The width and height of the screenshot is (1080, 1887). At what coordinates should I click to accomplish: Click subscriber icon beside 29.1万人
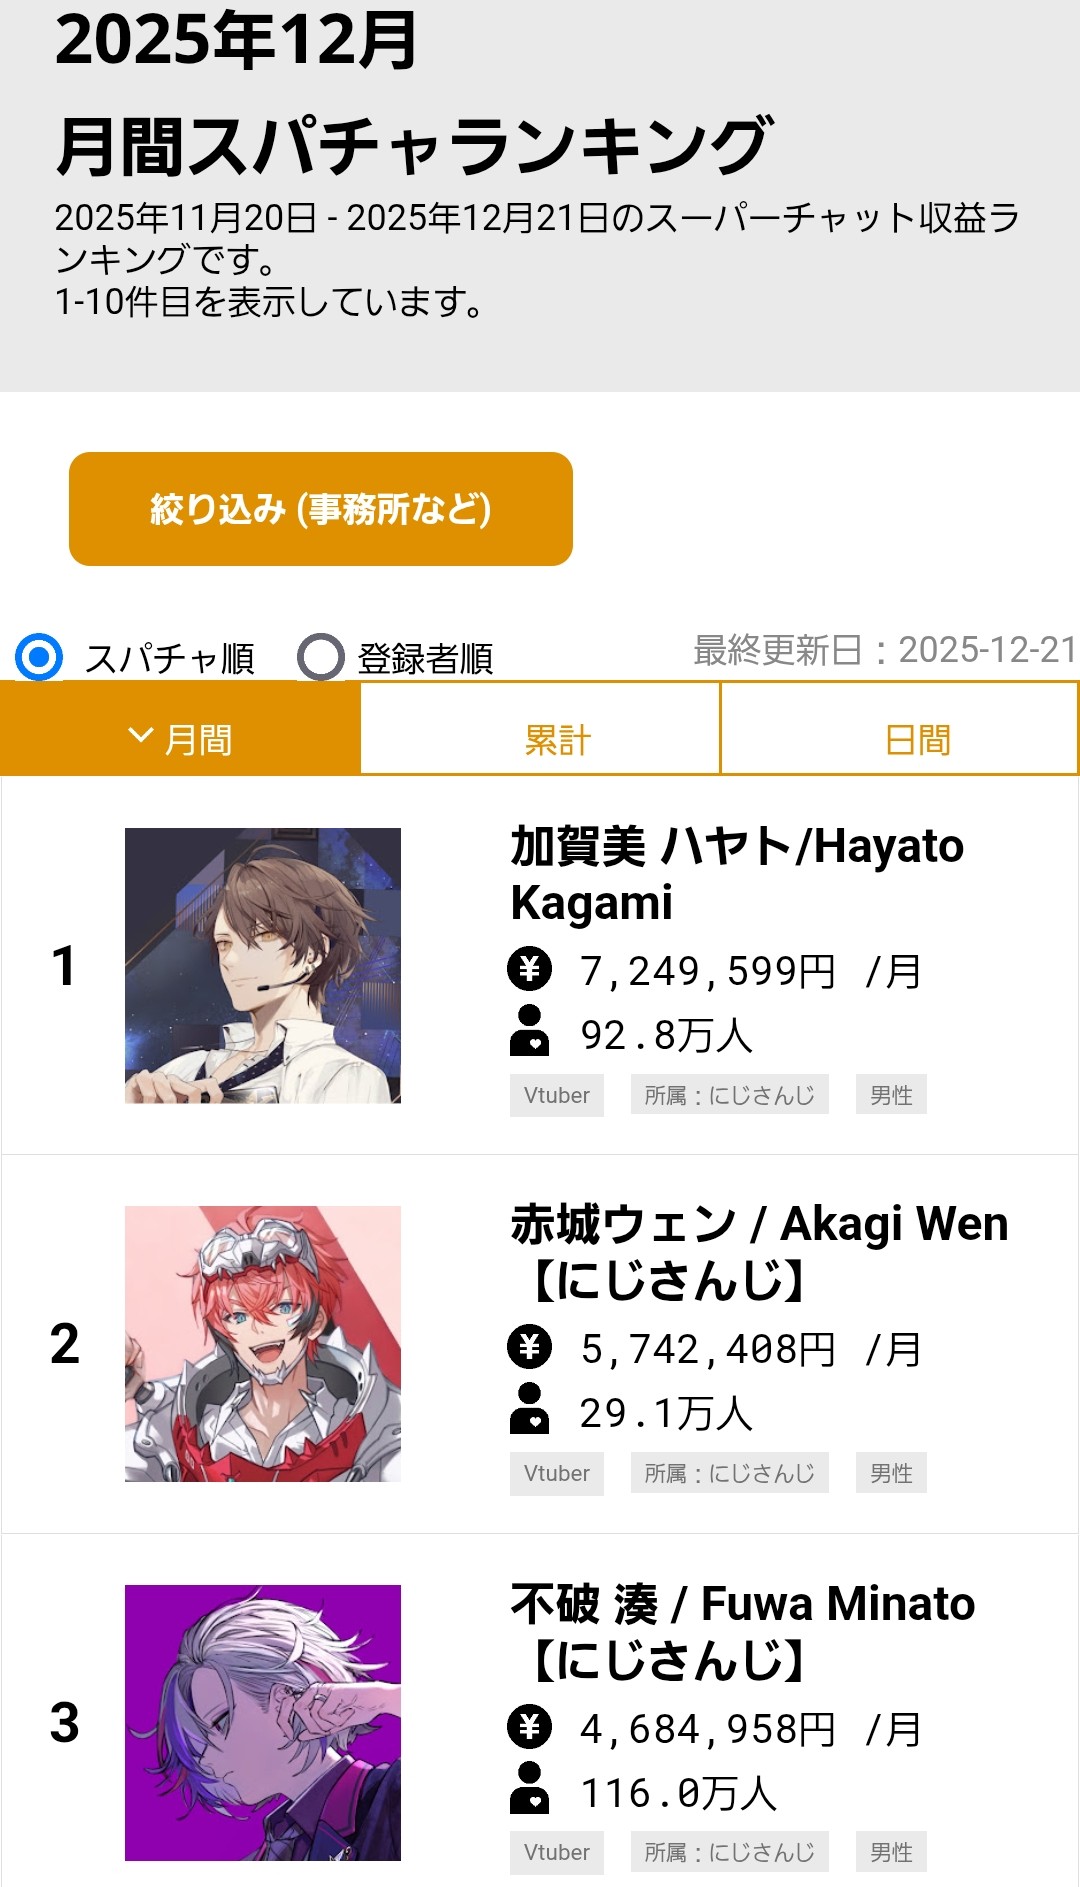[529, 1409]
